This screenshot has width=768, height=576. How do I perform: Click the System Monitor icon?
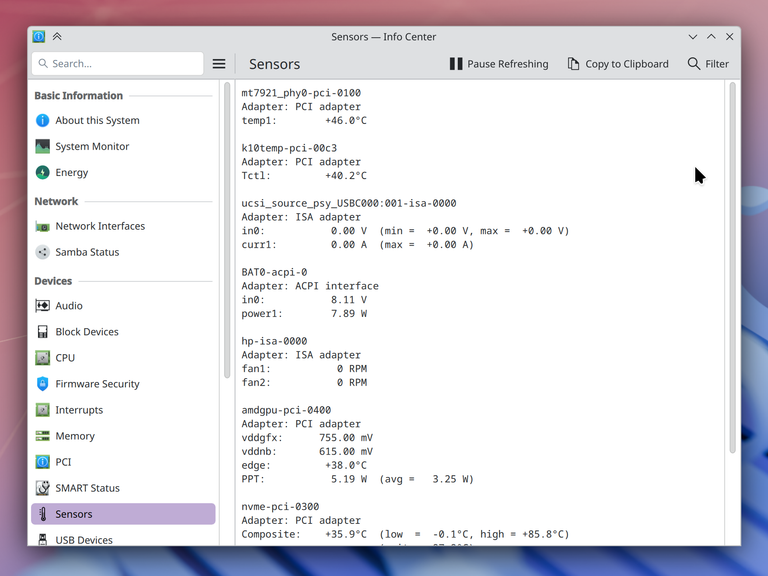pyautogui.click(x=43, y=146)
